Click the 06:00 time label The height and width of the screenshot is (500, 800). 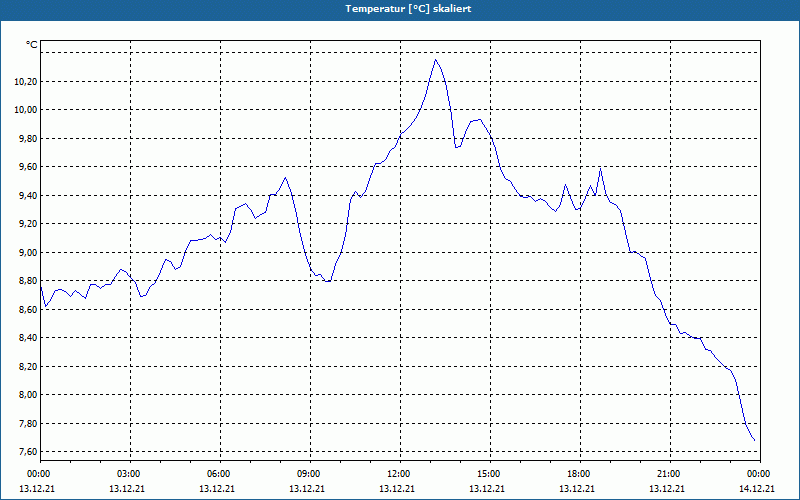tap(220, 474)
